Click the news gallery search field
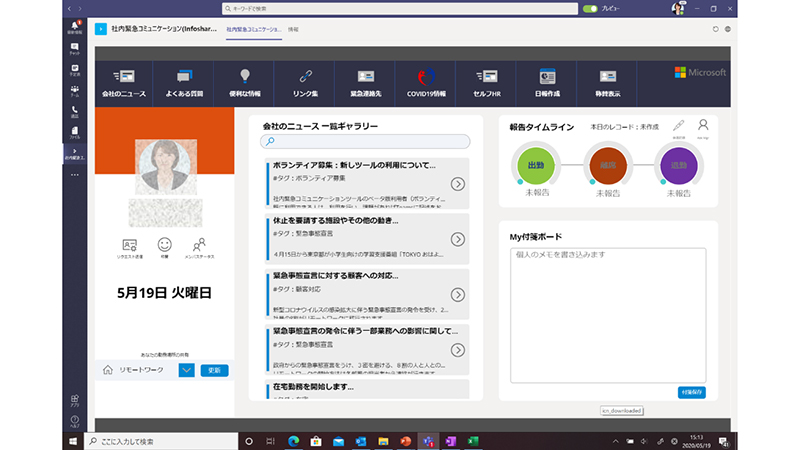This screenshot has width=800, height=450. click(x=365, y=141)
